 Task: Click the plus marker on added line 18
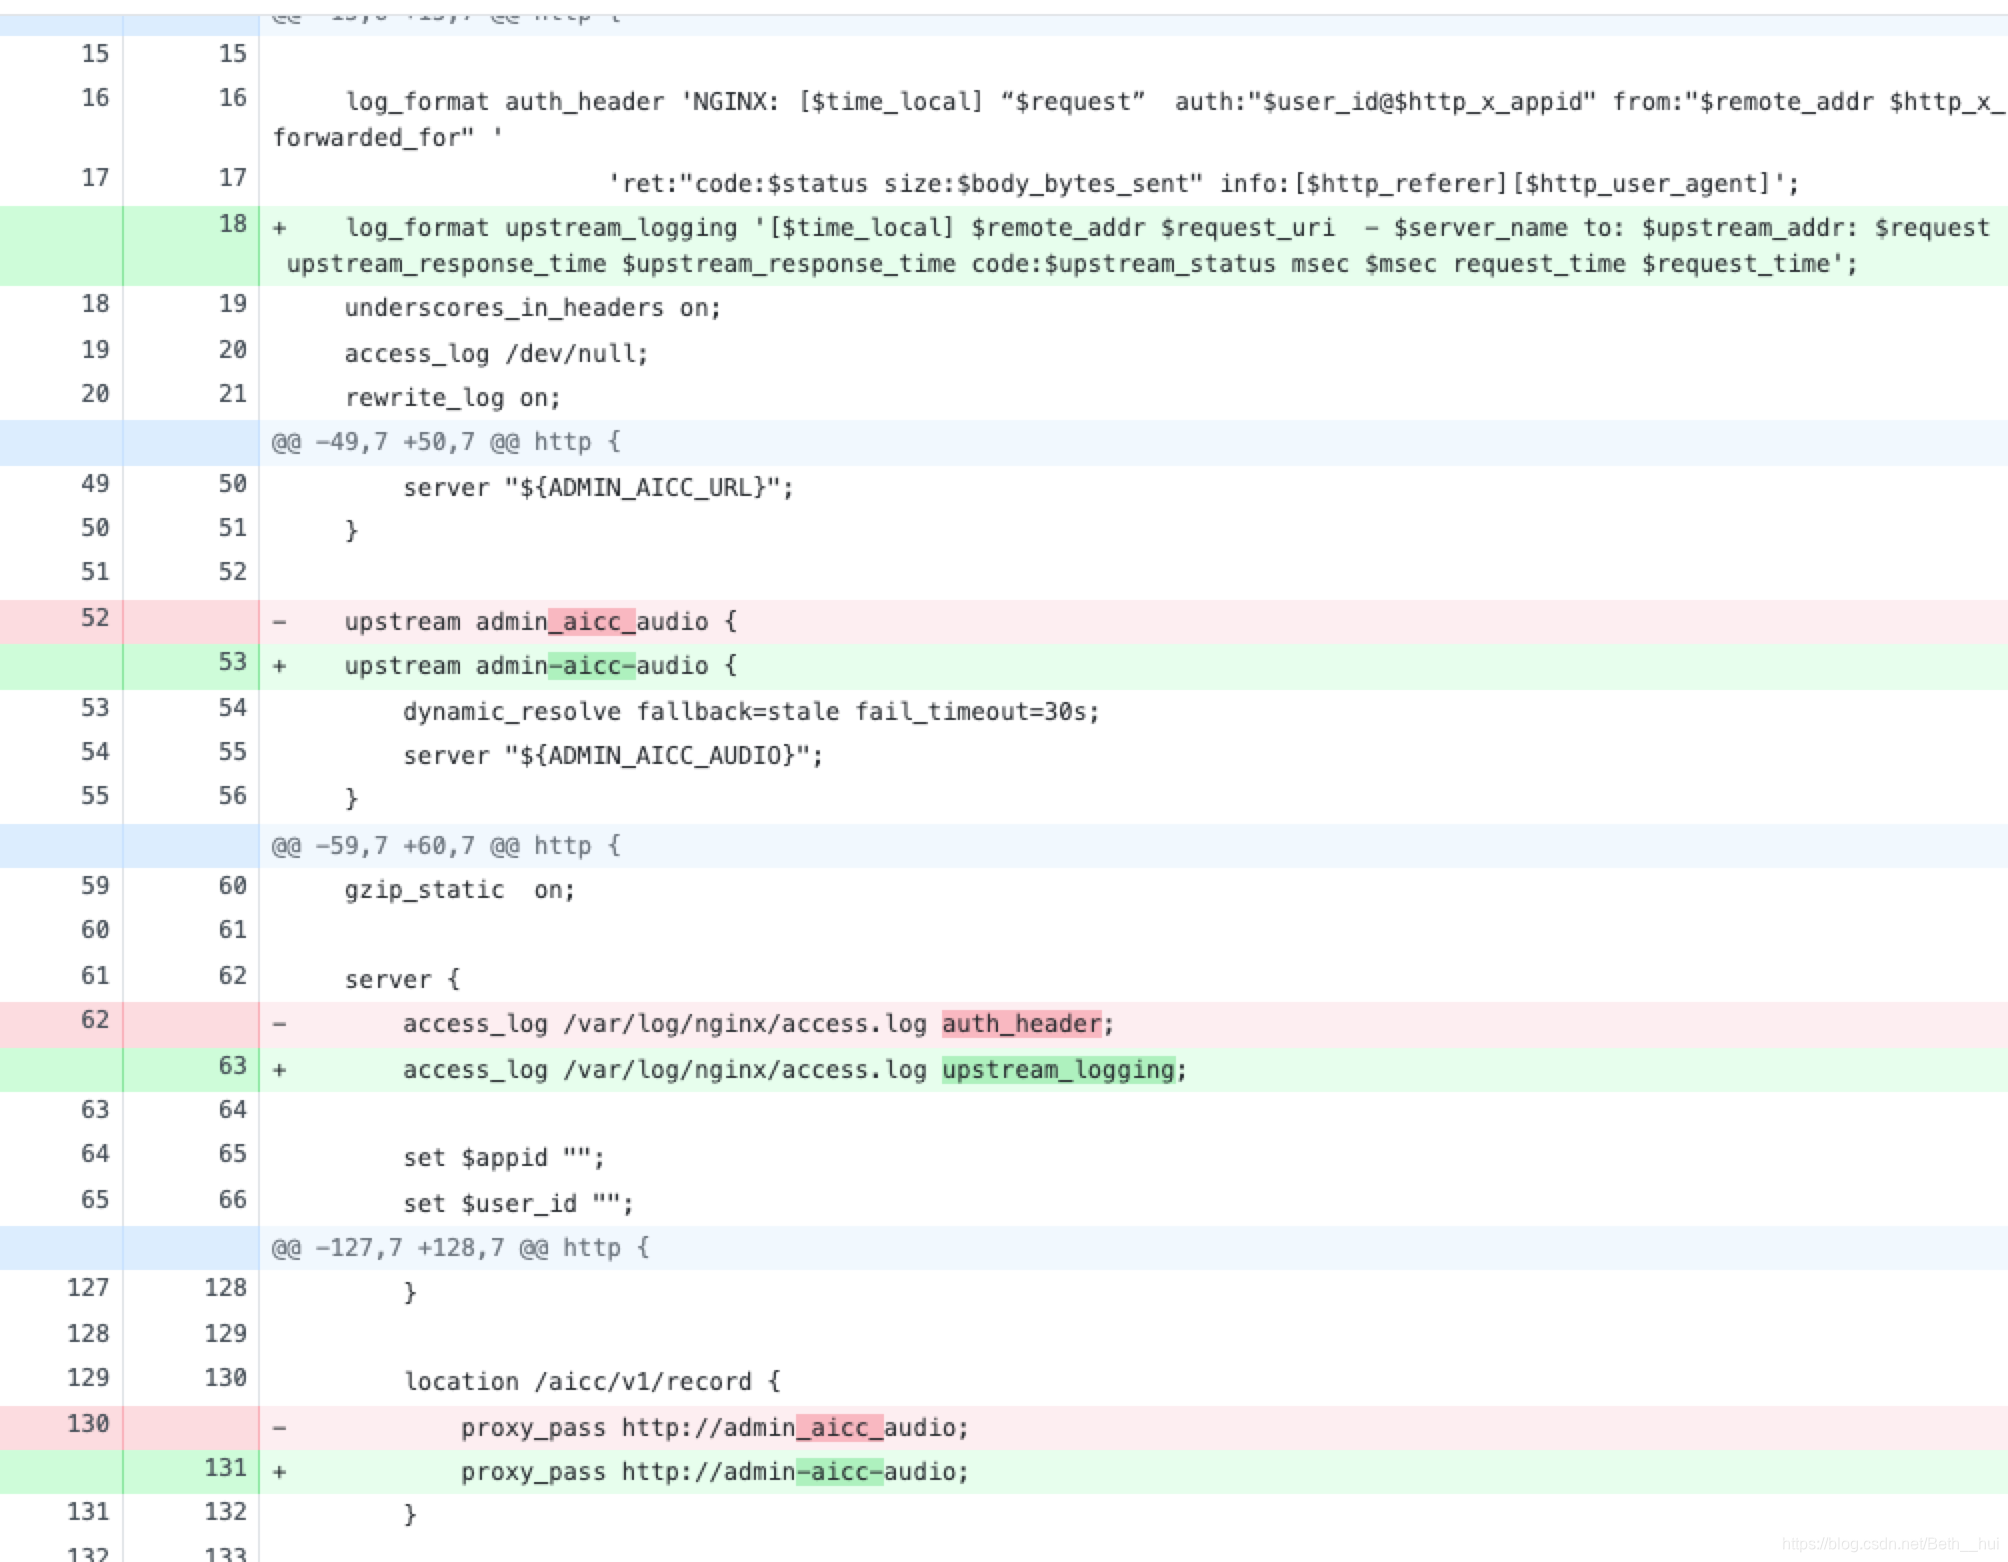pos(280,228)
